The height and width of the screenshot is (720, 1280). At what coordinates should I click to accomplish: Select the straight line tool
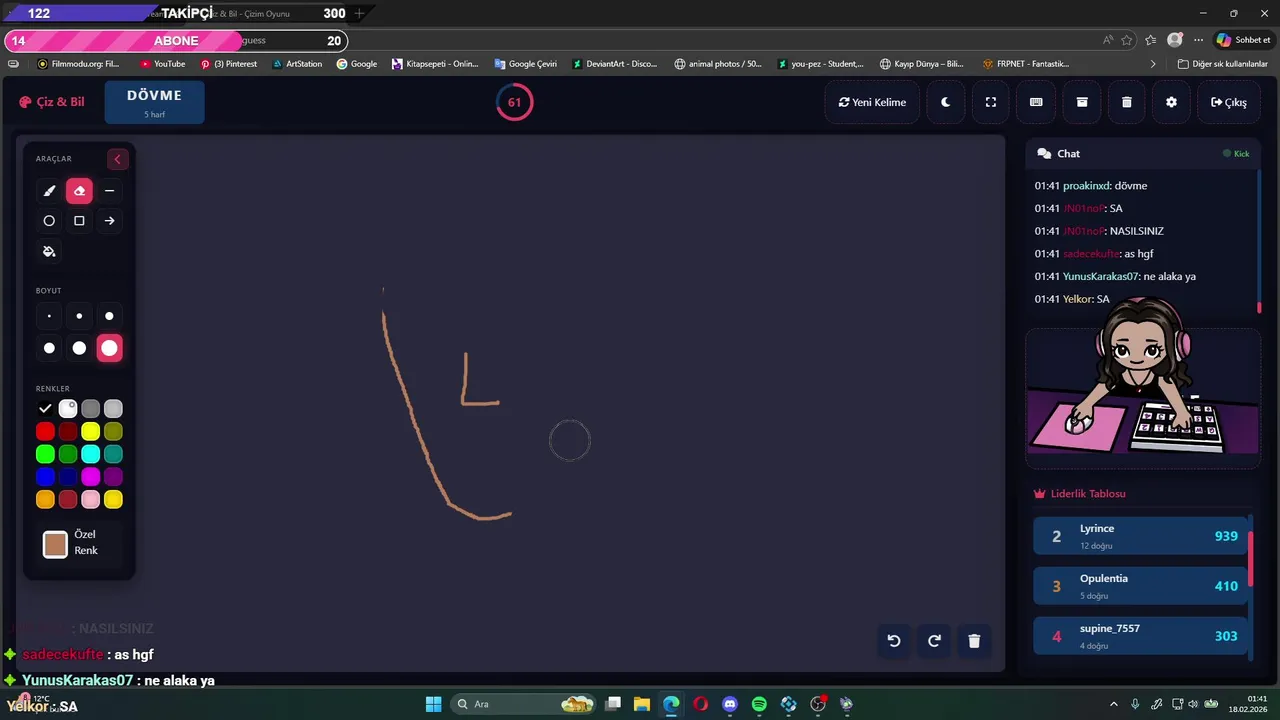[109, 191]
